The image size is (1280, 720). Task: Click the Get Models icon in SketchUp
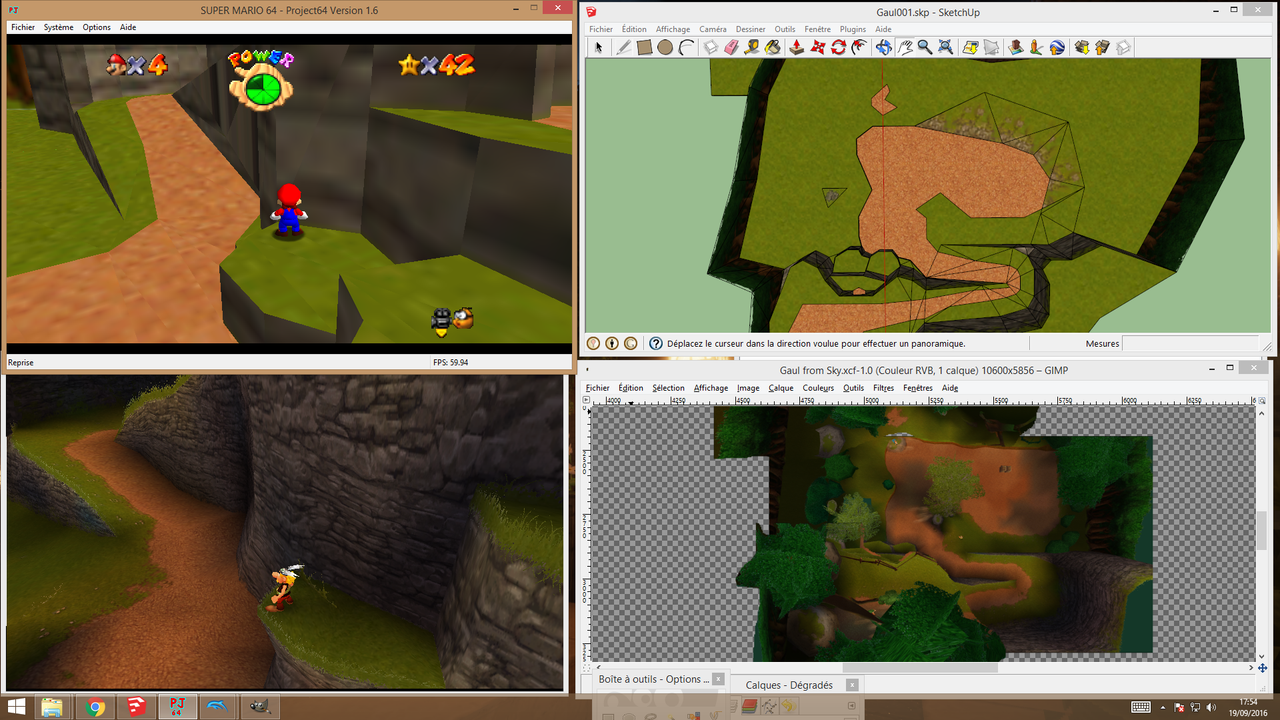click(x=1081, y=47)
